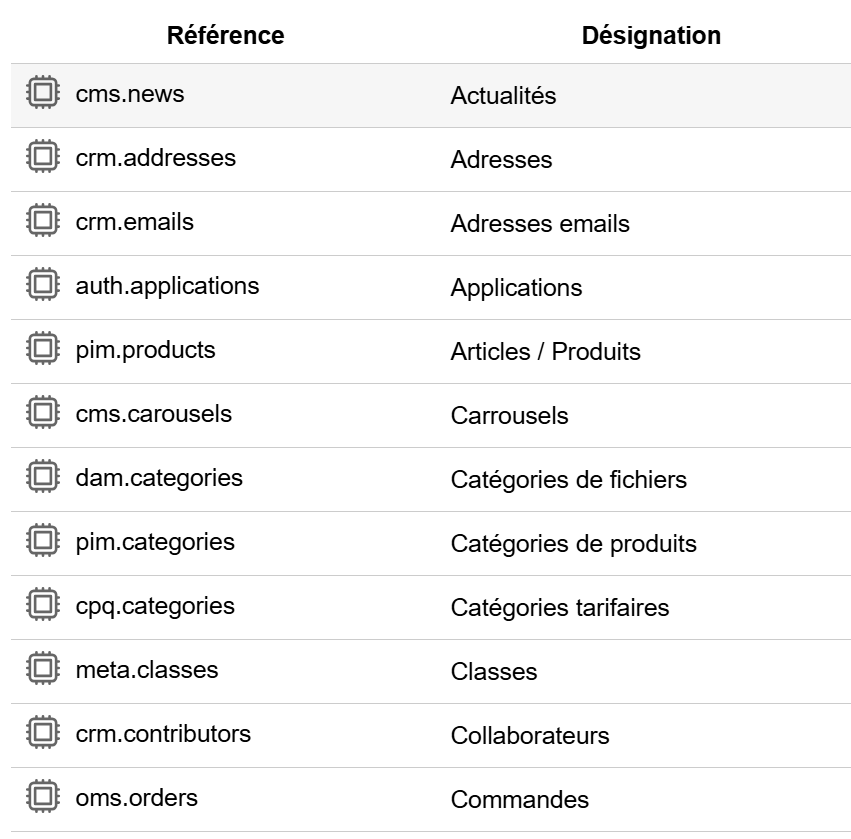Open the pim.categories reference
This screenshot has height=839, width=851.
click(x=155, y=542)
